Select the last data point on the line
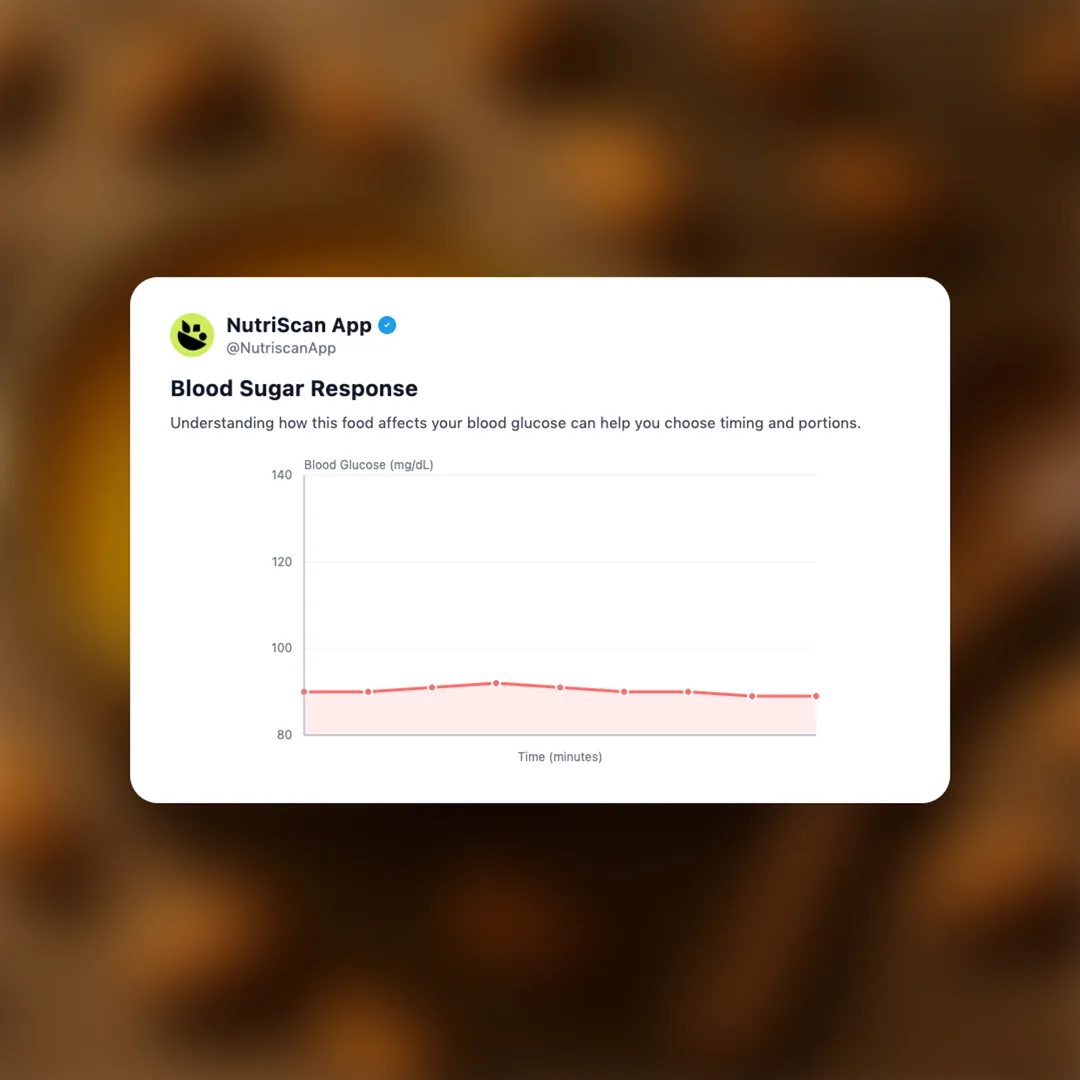The width and height of the screenshot is (1080, 1080). (x=816, y=696)
